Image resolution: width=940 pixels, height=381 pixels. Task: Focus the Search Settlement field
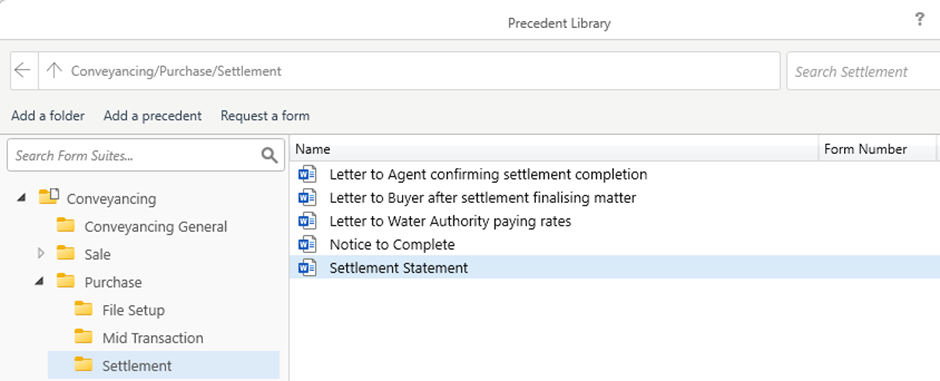(863, 71)
